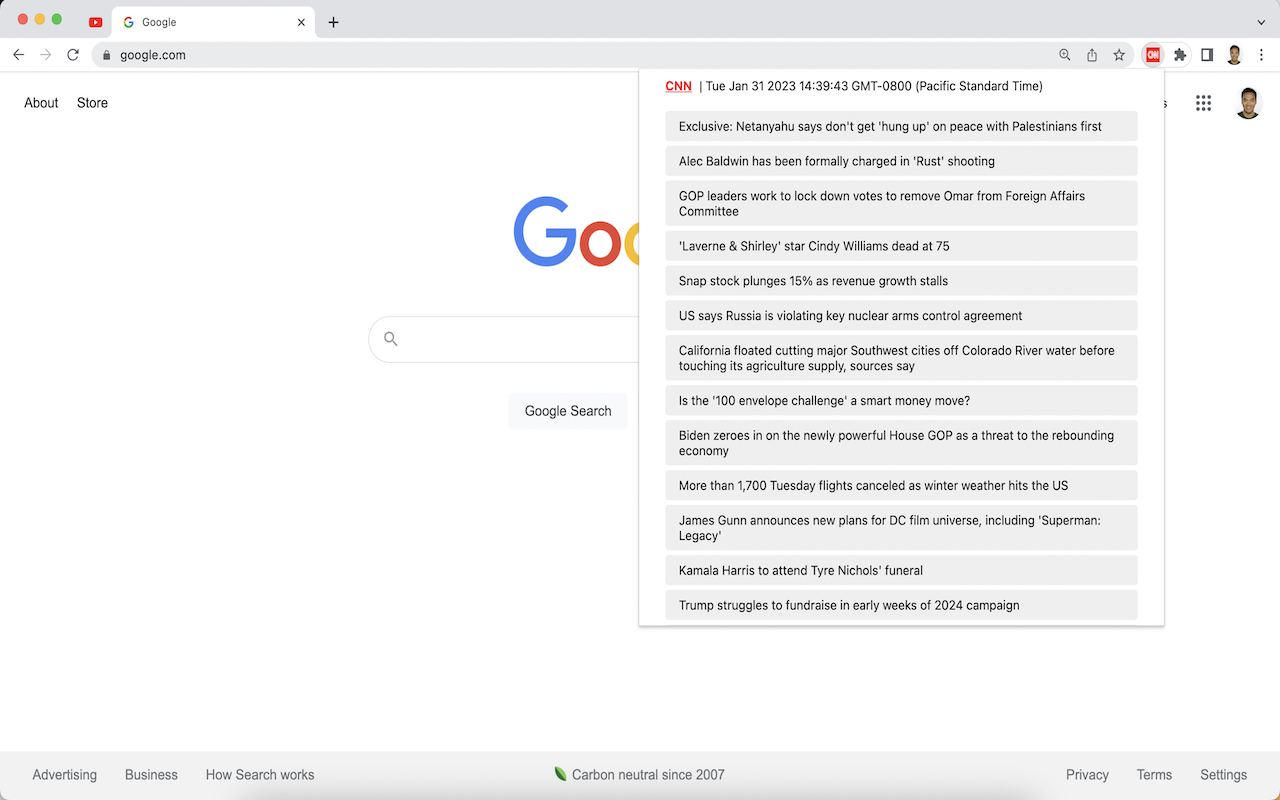
Task: Open the Google apps grid
Action: (1203, 103)
